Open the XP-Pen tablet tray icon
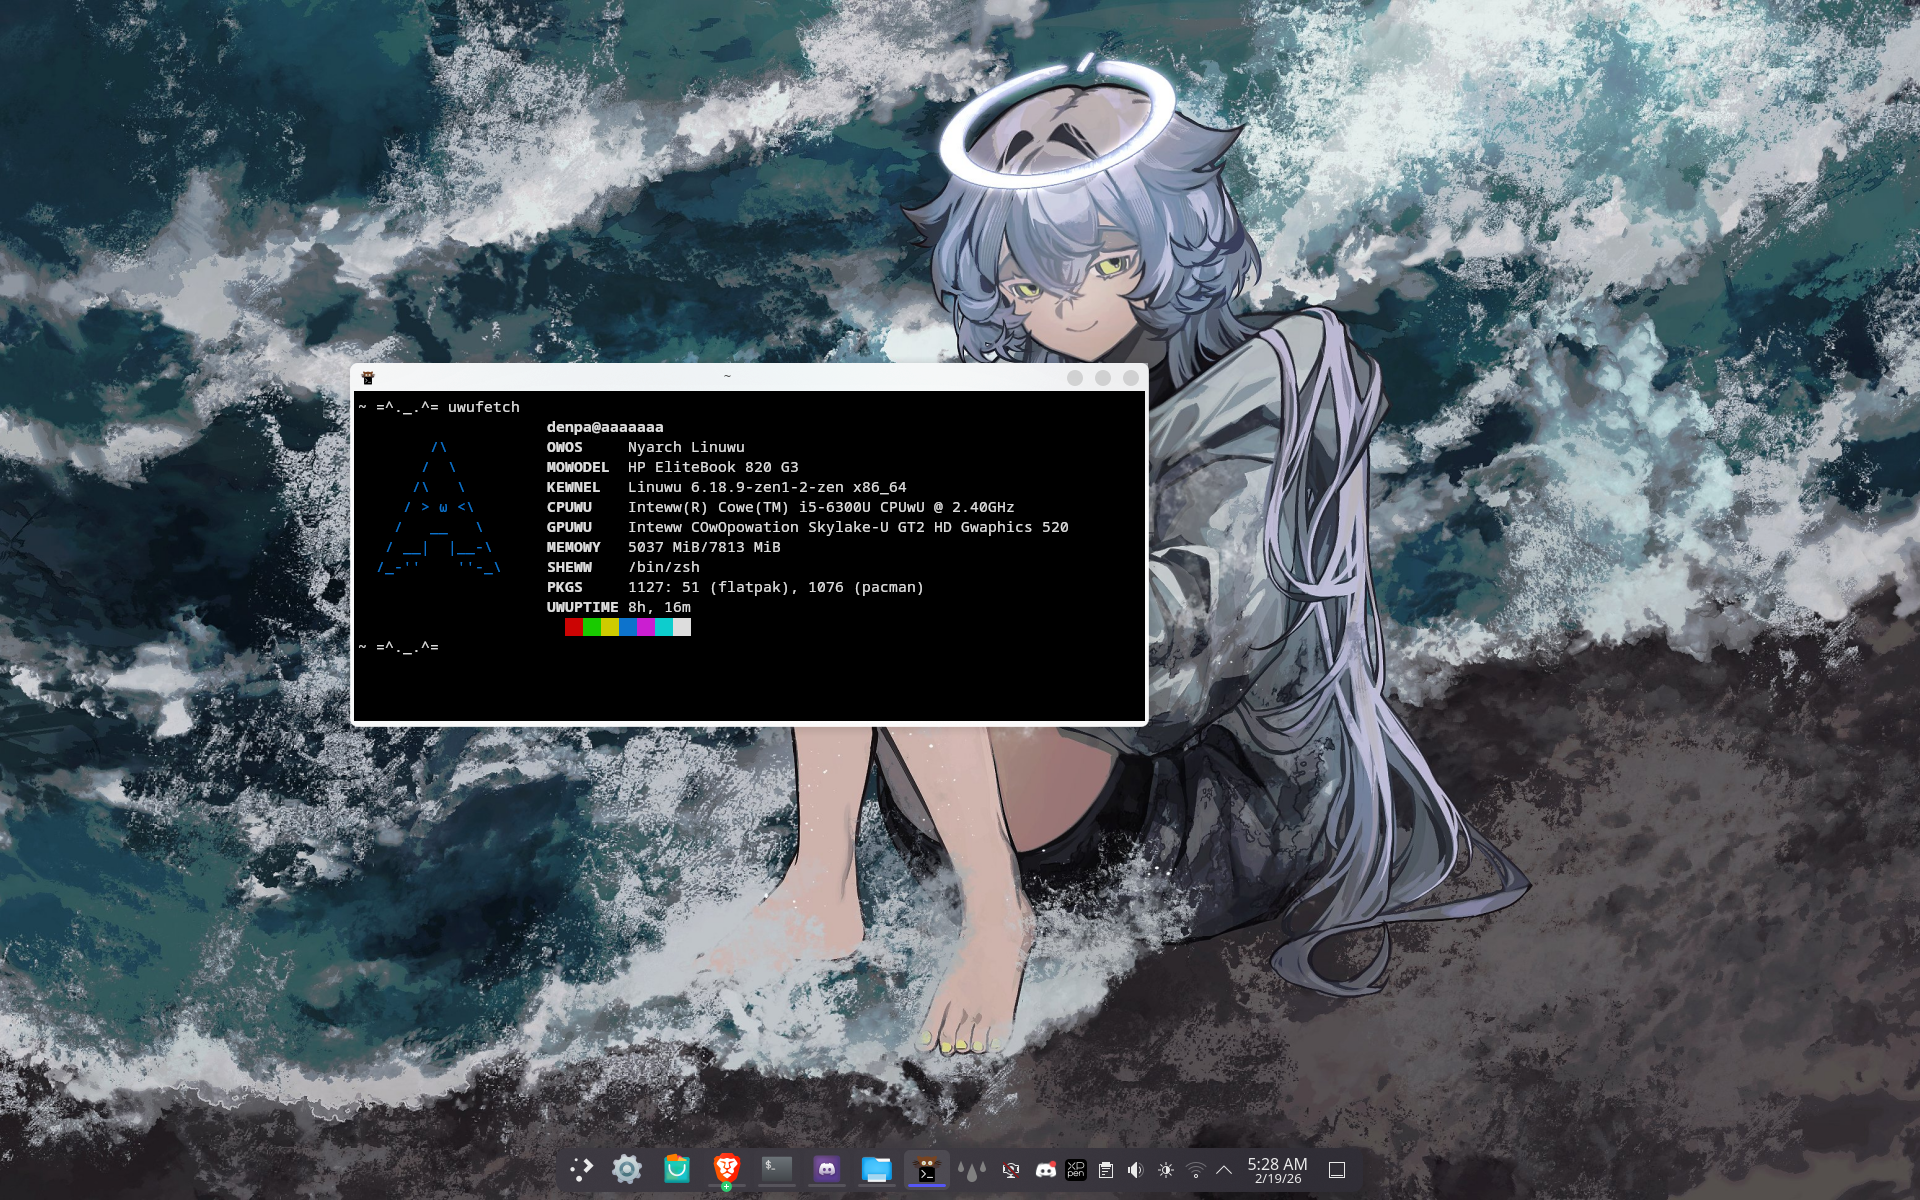The height and width of the screenshot is (1200, 1920). (x=1076, y=1170)
